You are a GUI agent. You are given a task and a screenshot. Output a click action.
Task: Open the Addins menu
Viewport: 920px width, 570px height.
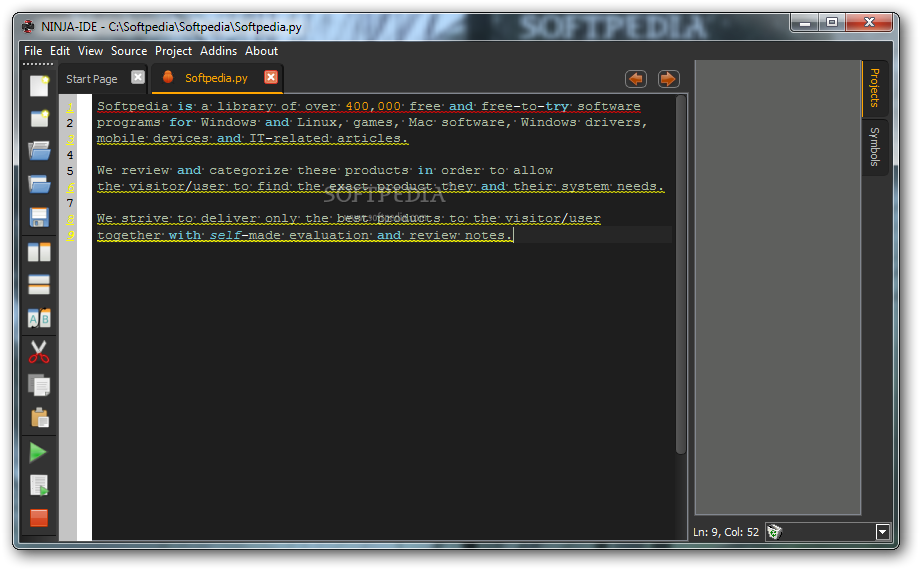[x=218, y=51]
